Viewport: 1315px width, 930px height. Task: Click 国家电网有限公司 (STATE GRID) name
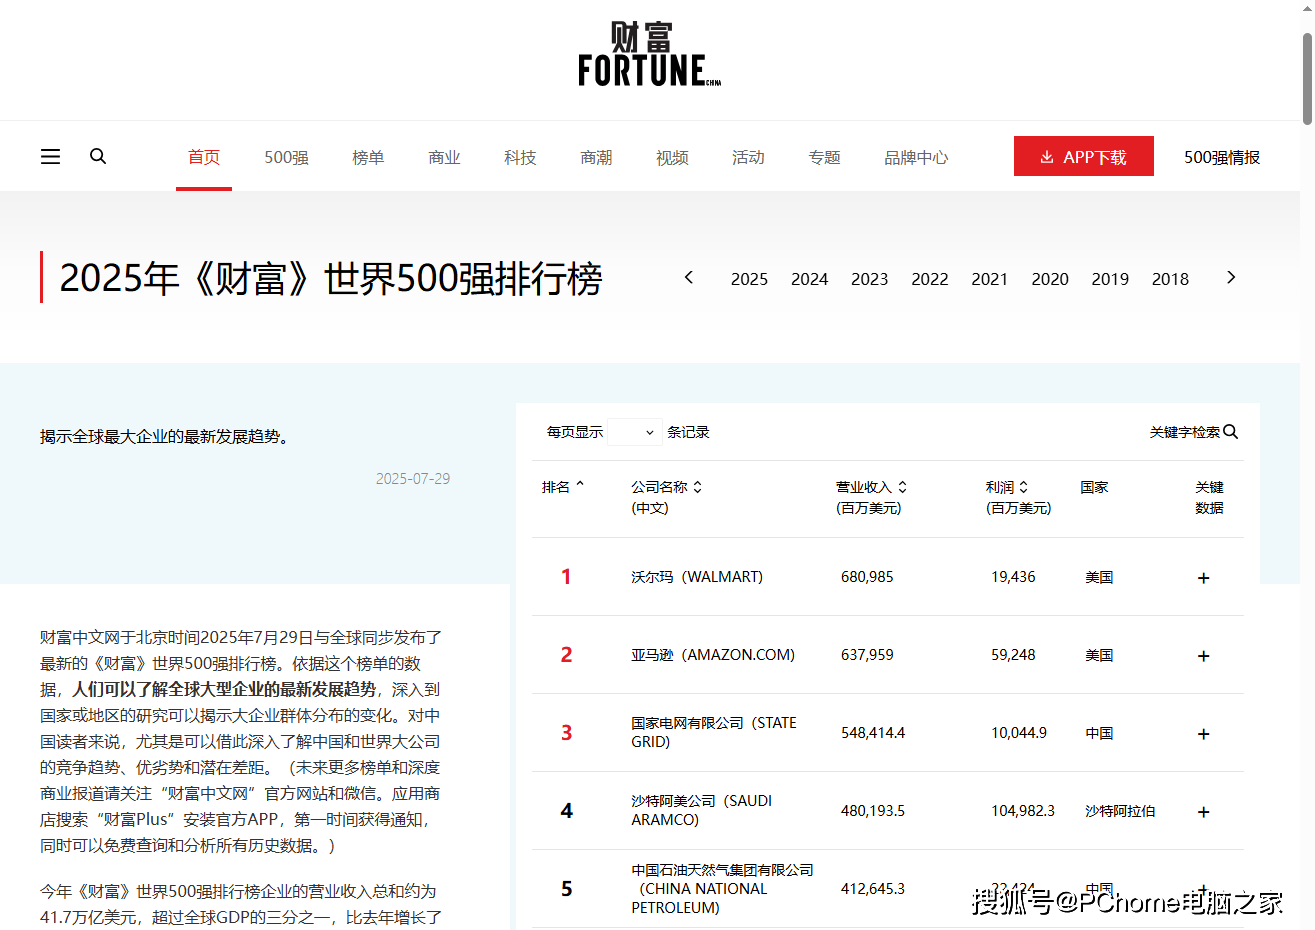(714, 732)
